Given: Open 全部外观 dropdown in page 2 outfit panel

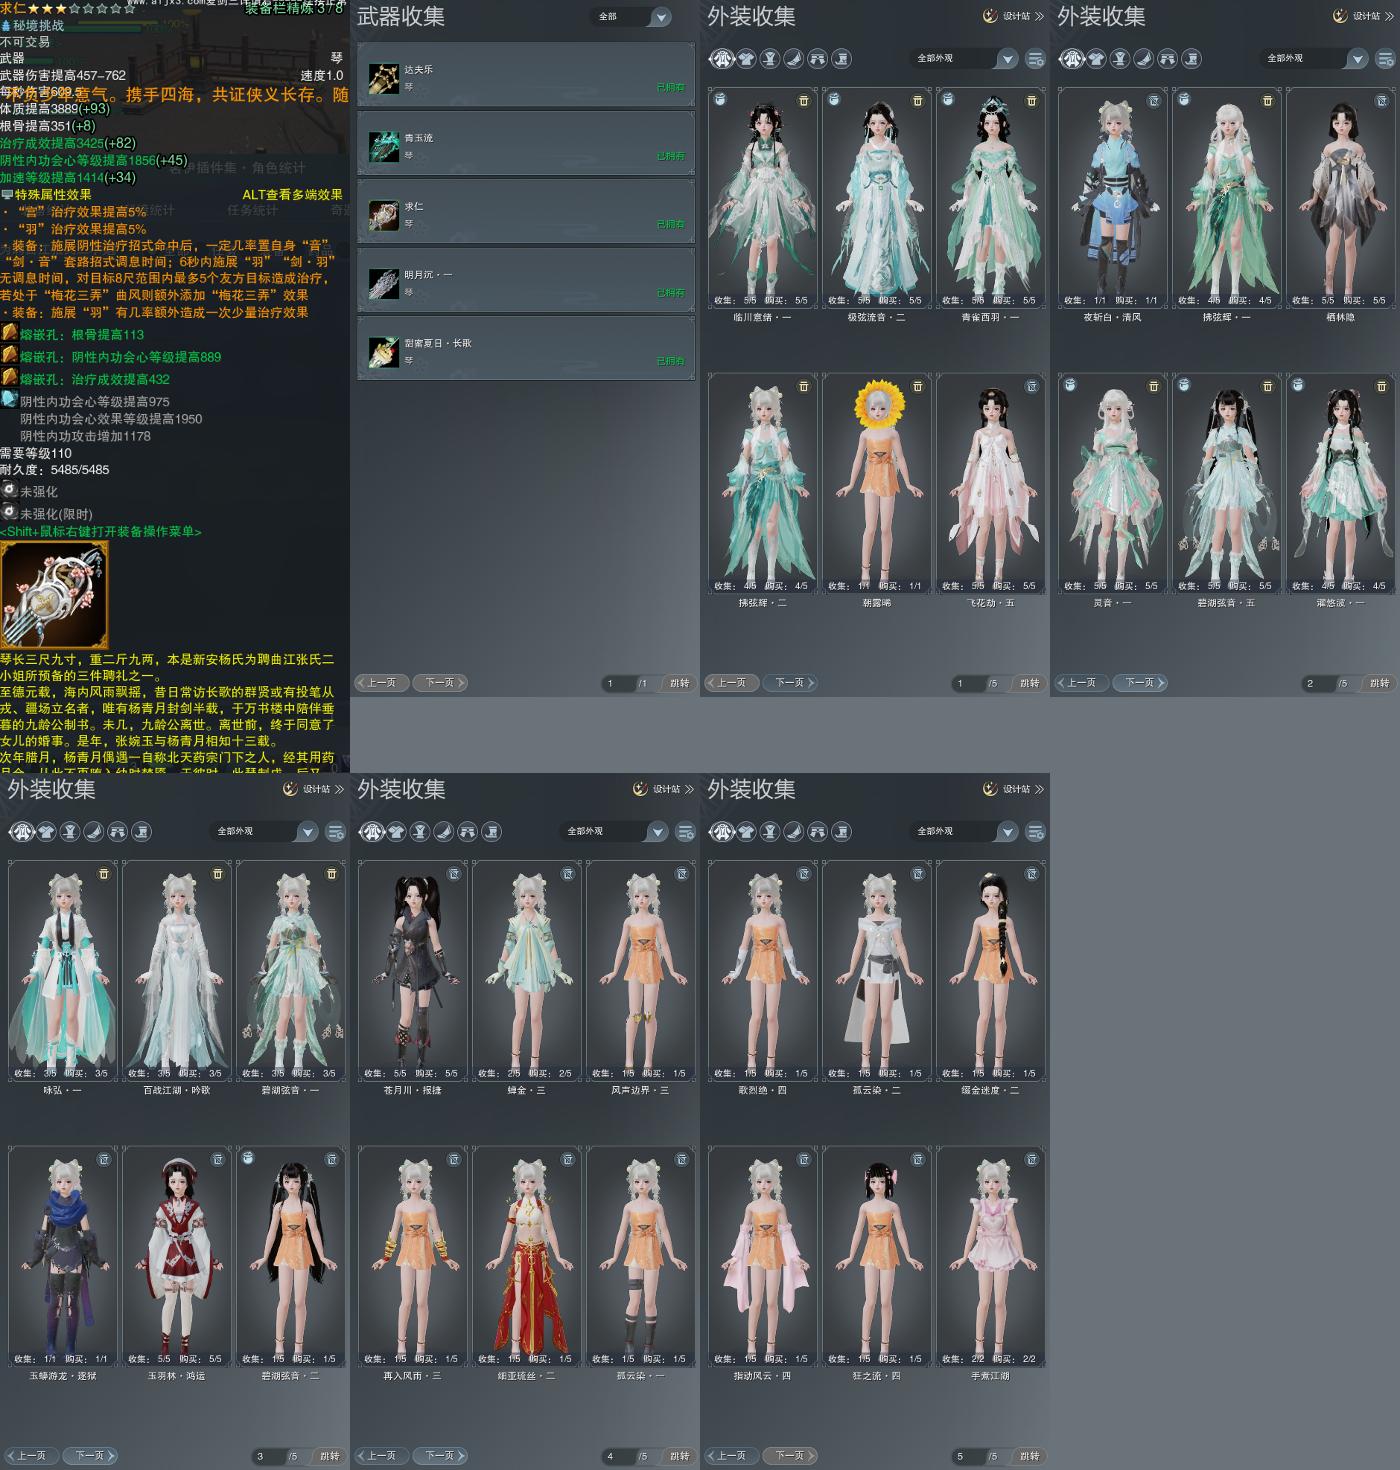Looking at the screenshot, I should tap(1314, 59).
